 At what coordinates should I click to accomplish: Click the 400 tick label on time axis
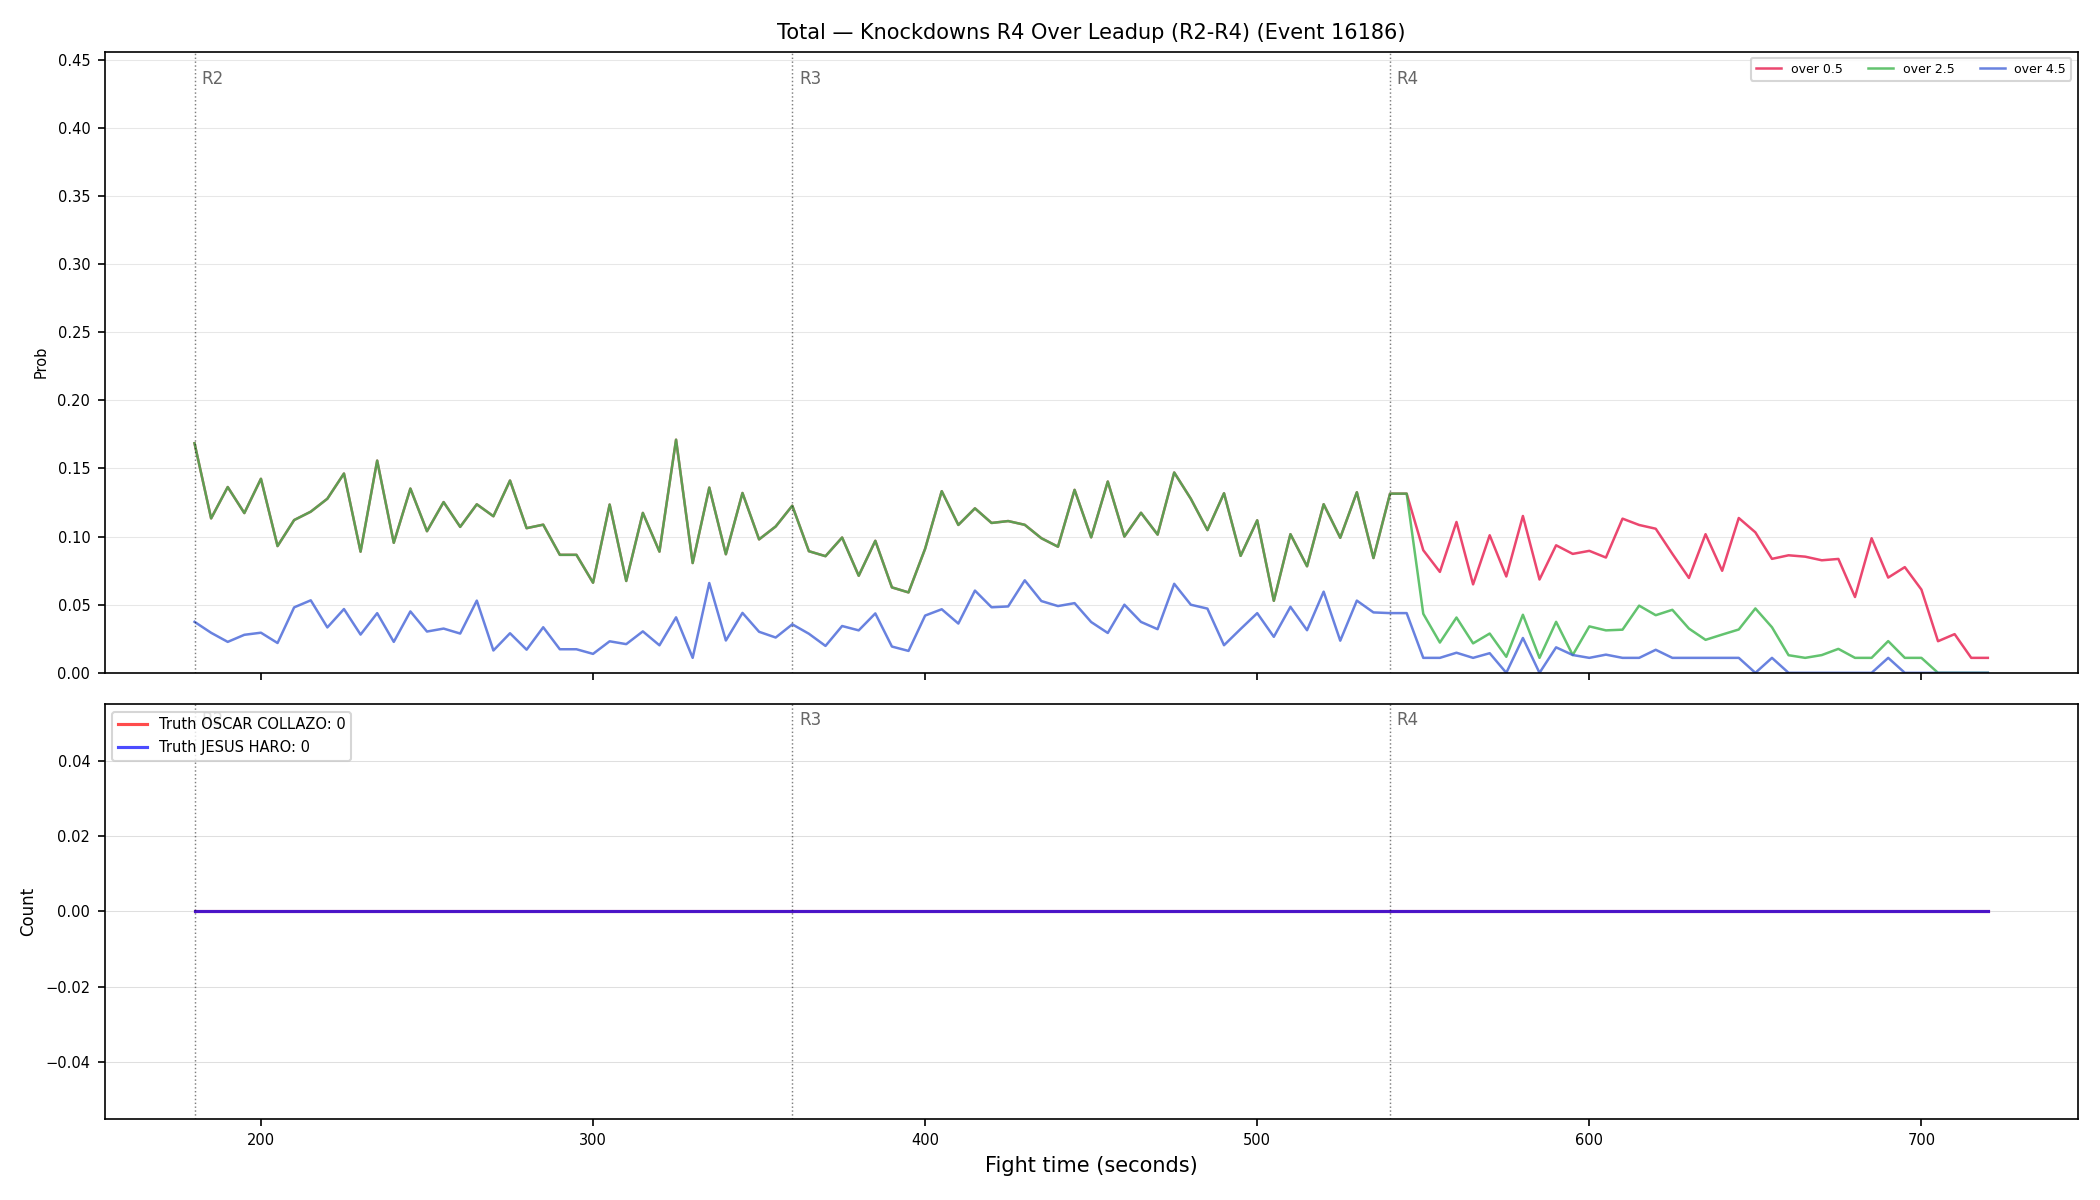point(925,1139)
